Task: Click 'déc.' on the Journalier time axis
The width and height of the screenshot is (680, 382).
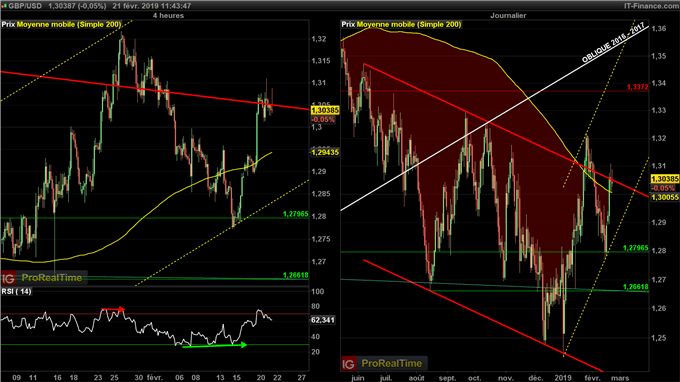Action: click(536, 378)
